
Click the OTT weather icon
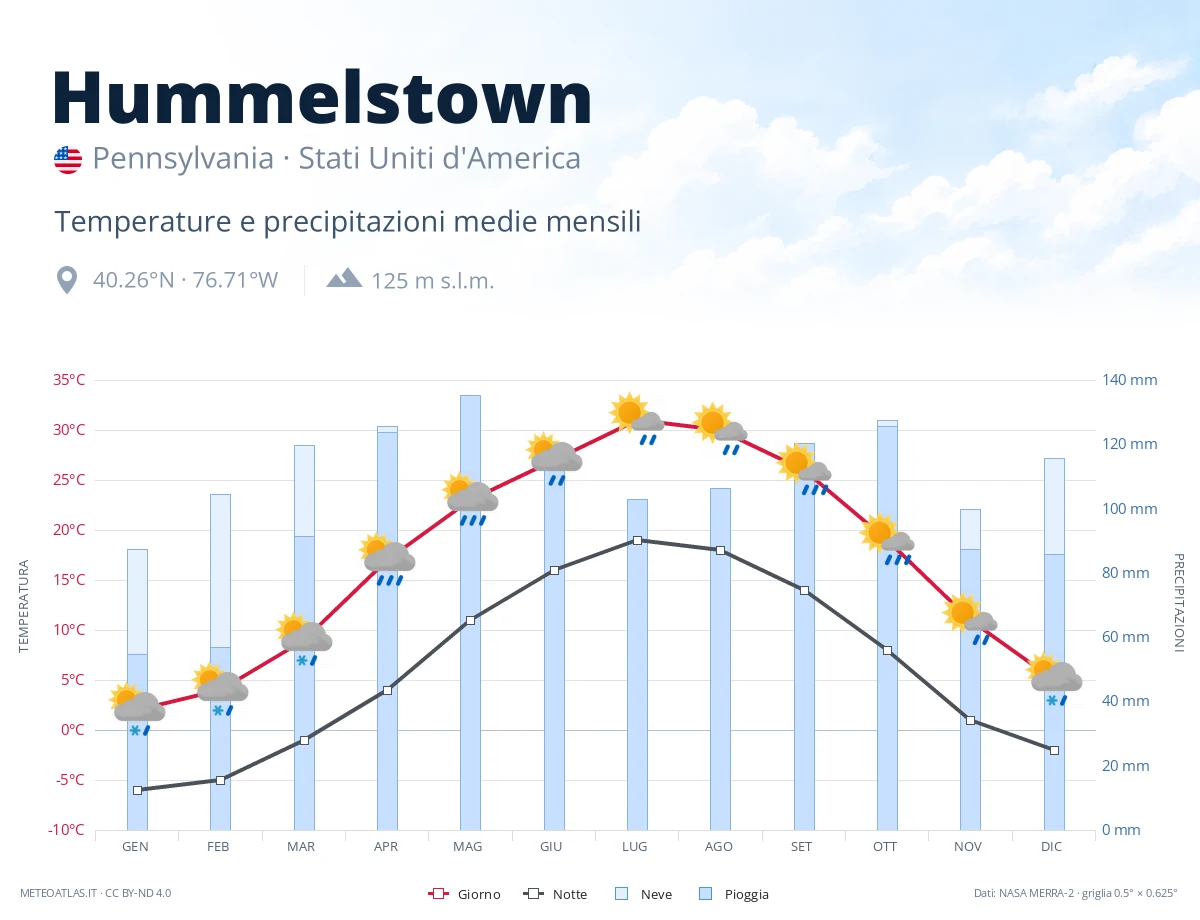[x=887, y=541]
